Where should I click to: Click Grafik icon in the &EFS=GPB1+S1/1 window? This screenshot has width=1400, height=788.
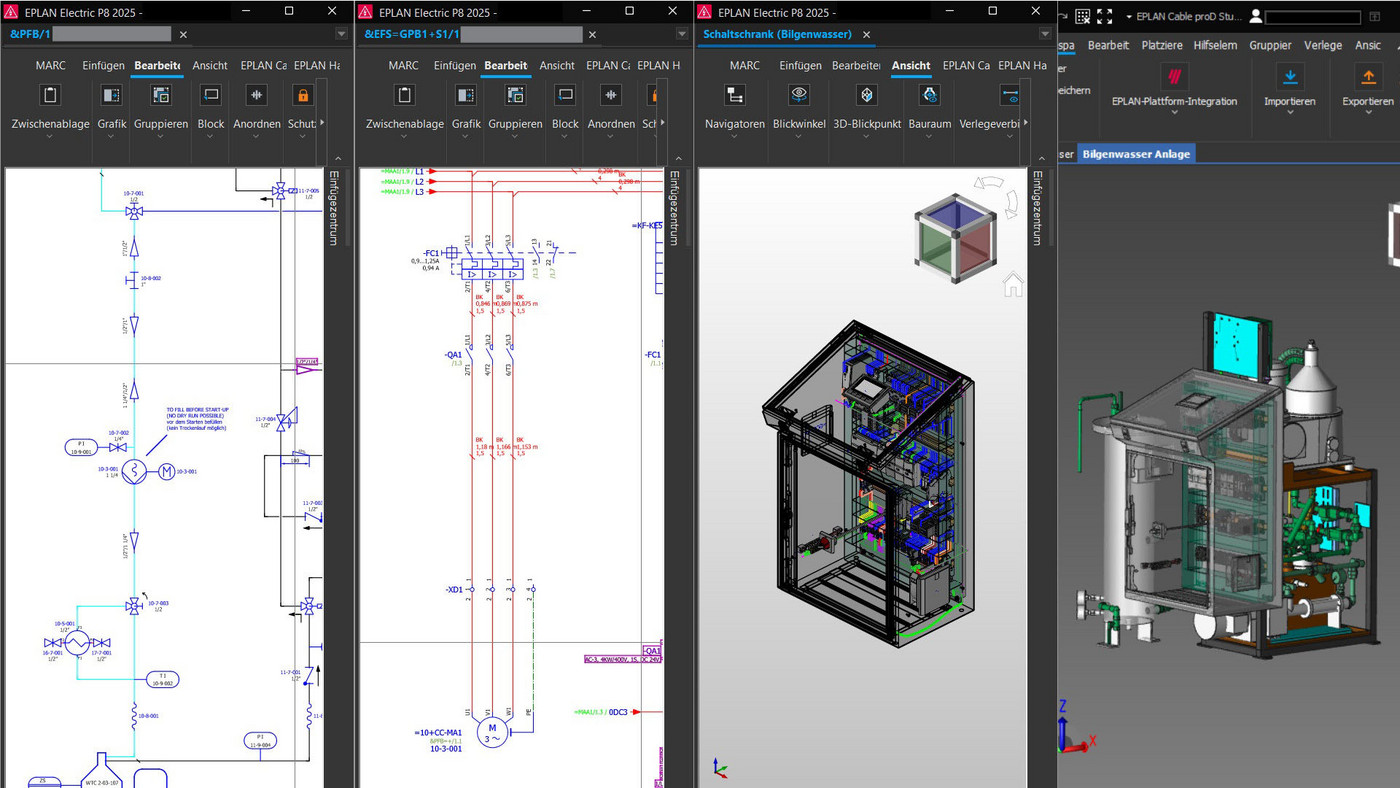coord(465,95)
